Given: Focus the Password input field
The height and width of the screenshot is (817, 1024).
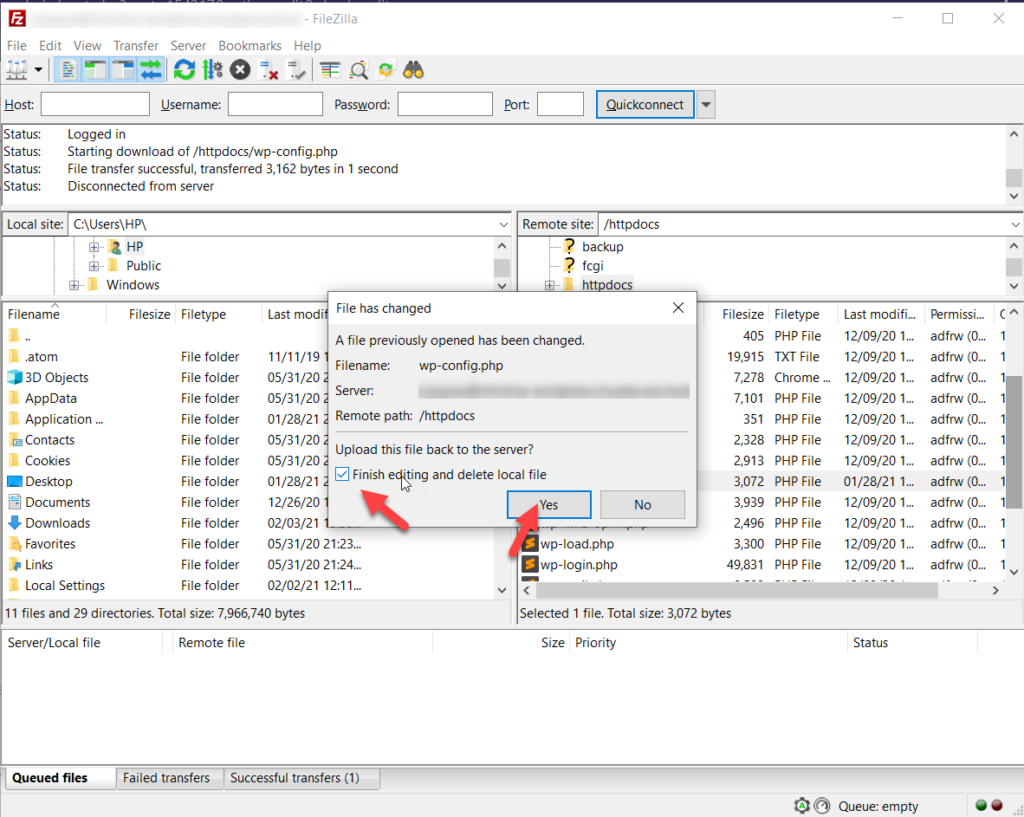Looking at the screenshot, I should [x=445, y=104].
